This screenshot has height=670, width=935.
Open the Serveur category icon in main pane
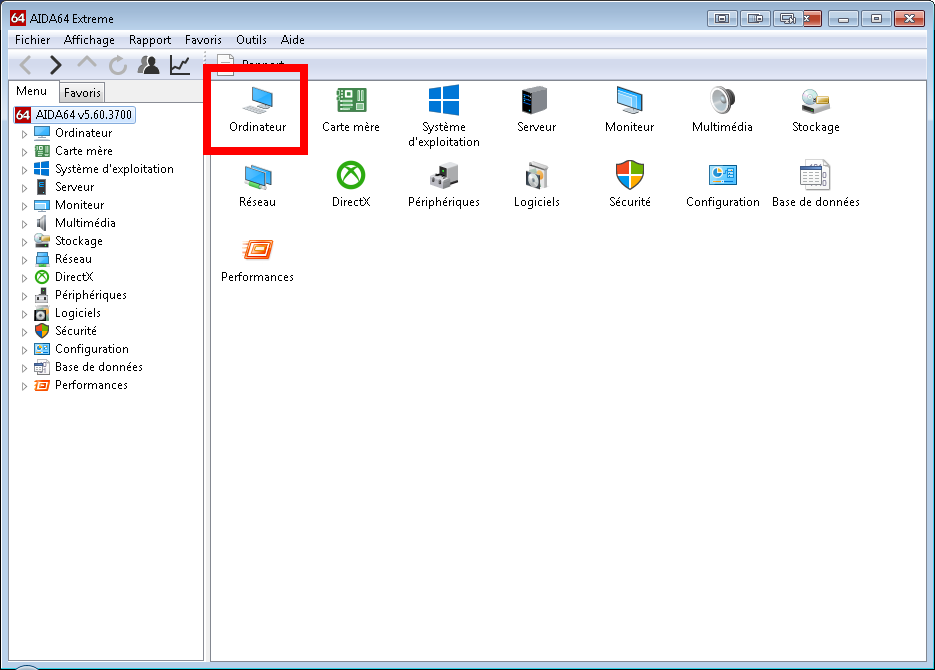[x=534, y=100]
